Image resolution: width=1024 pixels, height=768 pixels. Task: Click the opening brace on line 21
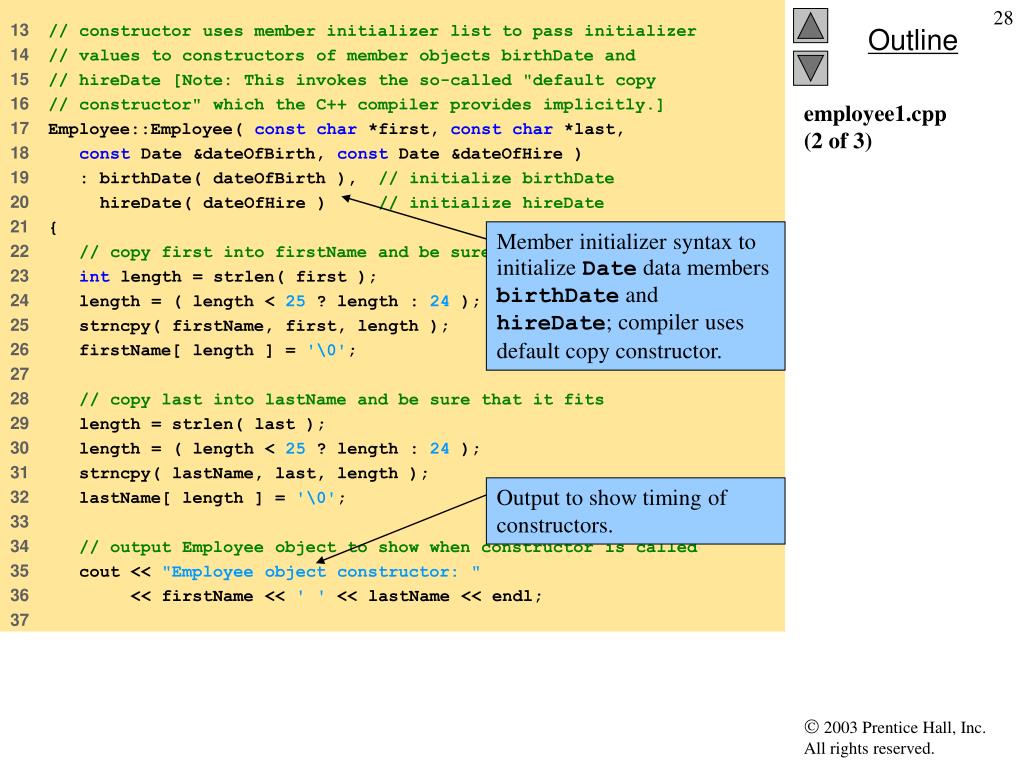click(53, 228)
